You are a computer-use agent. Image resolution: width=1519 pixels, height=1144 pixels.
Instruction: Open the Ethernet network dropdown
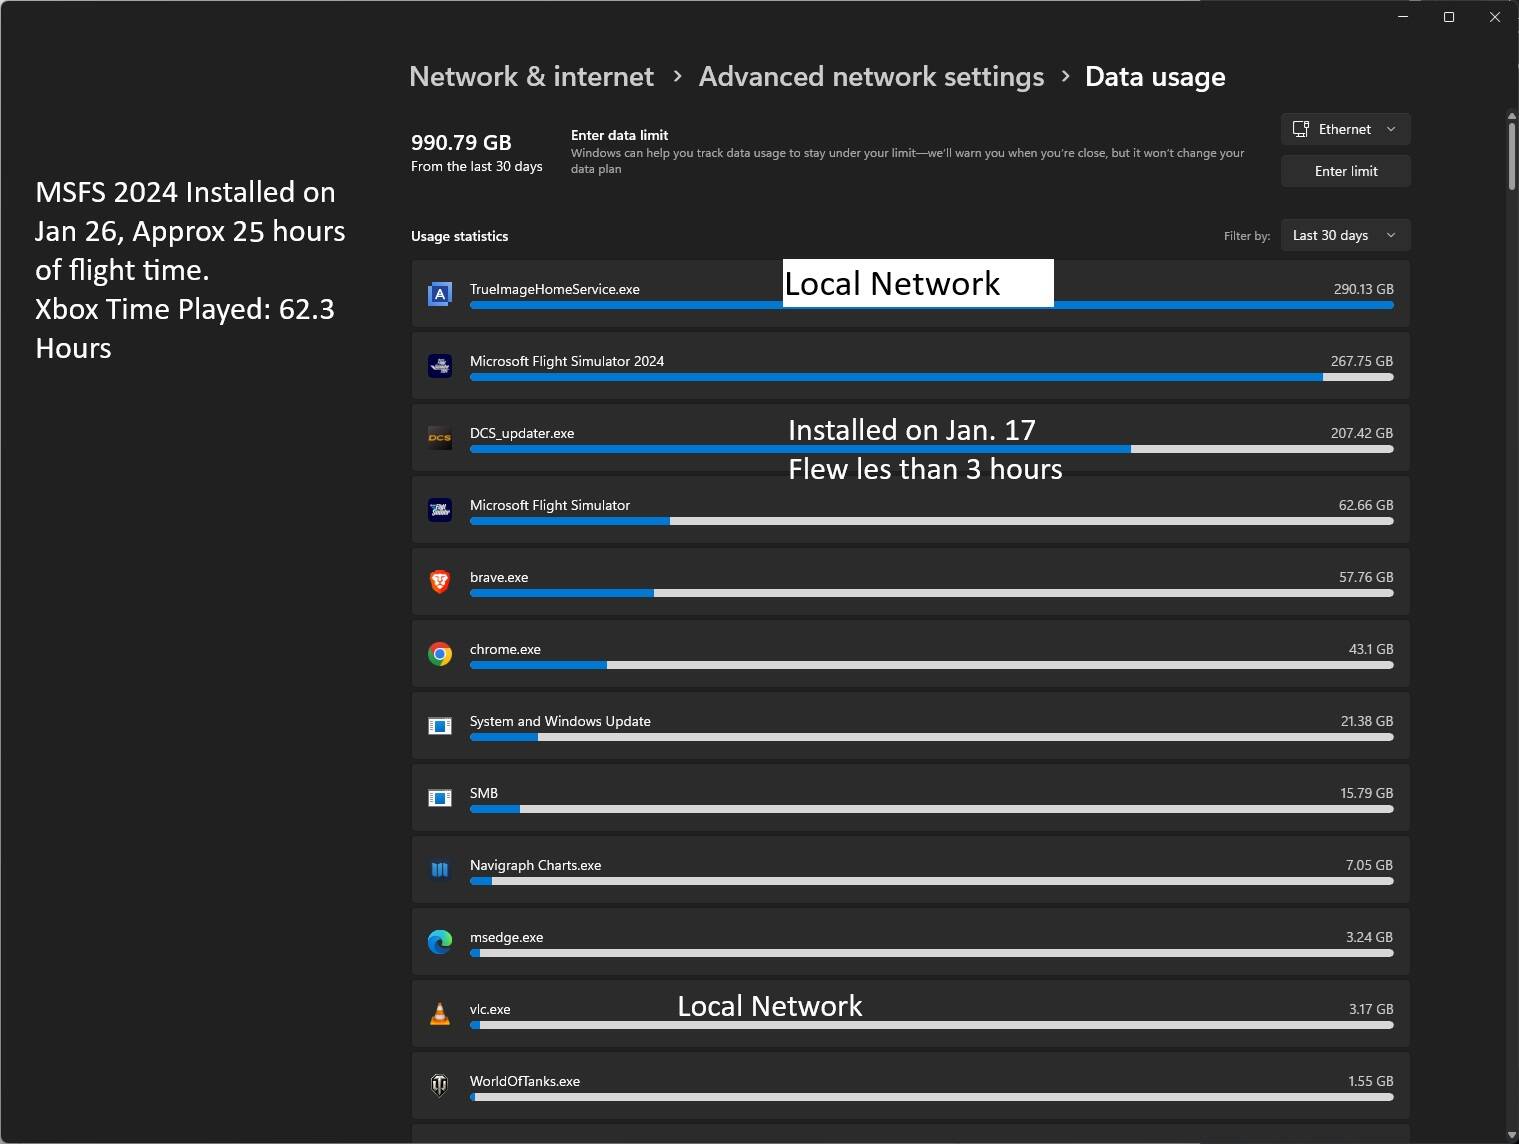click(1345, 129)
